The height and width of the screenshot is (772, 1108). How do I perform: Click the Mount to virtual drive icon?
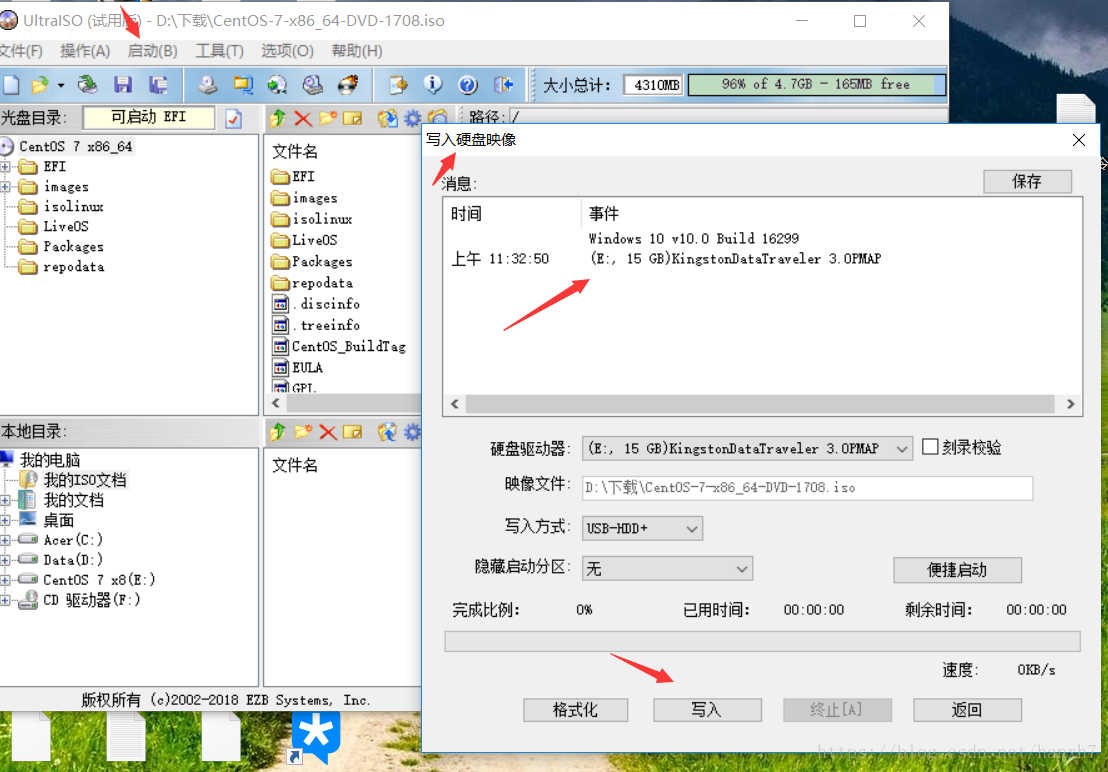[312, 85]
